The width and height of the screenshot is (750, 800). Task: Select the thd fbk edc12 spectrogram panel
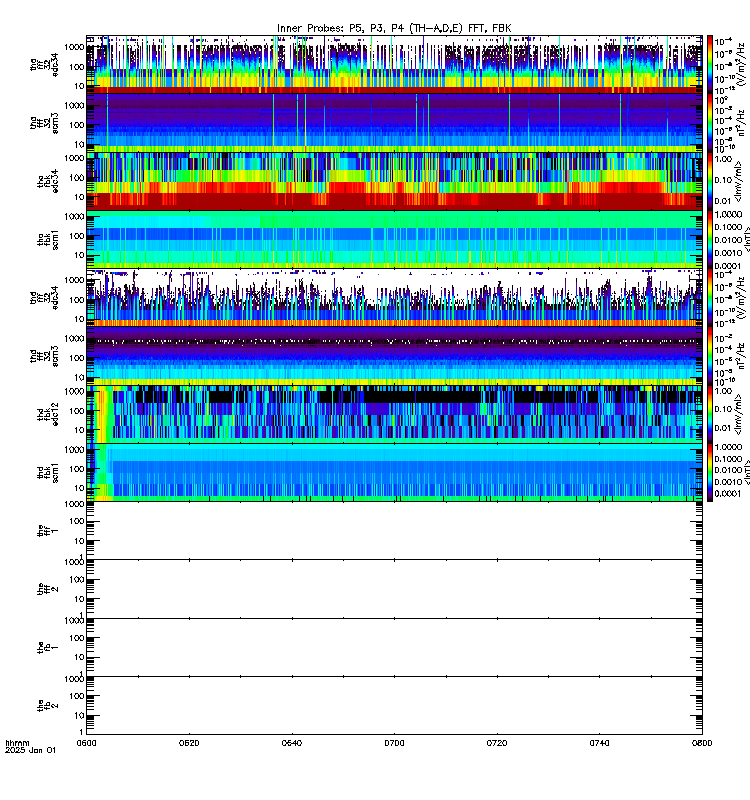click(394, 414)
